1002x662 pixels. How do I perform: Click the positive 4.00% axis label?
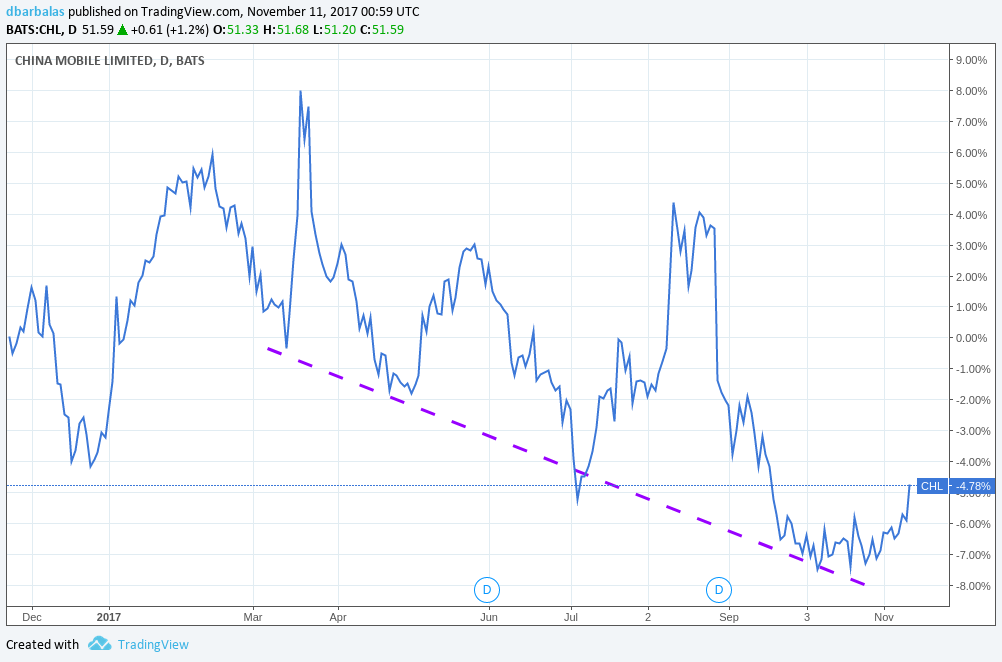(x=971, y=215)
